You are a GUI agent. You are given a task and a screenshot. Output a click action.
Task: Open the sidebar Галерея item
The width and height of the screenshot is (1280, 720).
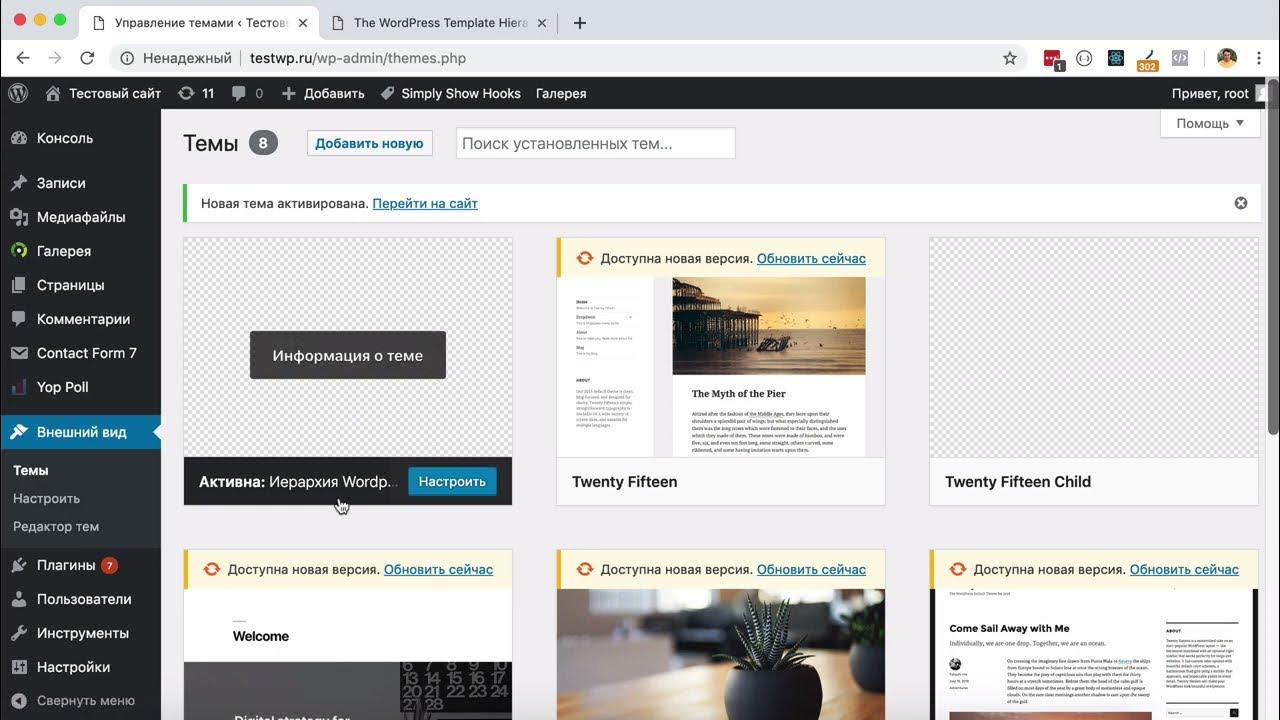[80, 251]
